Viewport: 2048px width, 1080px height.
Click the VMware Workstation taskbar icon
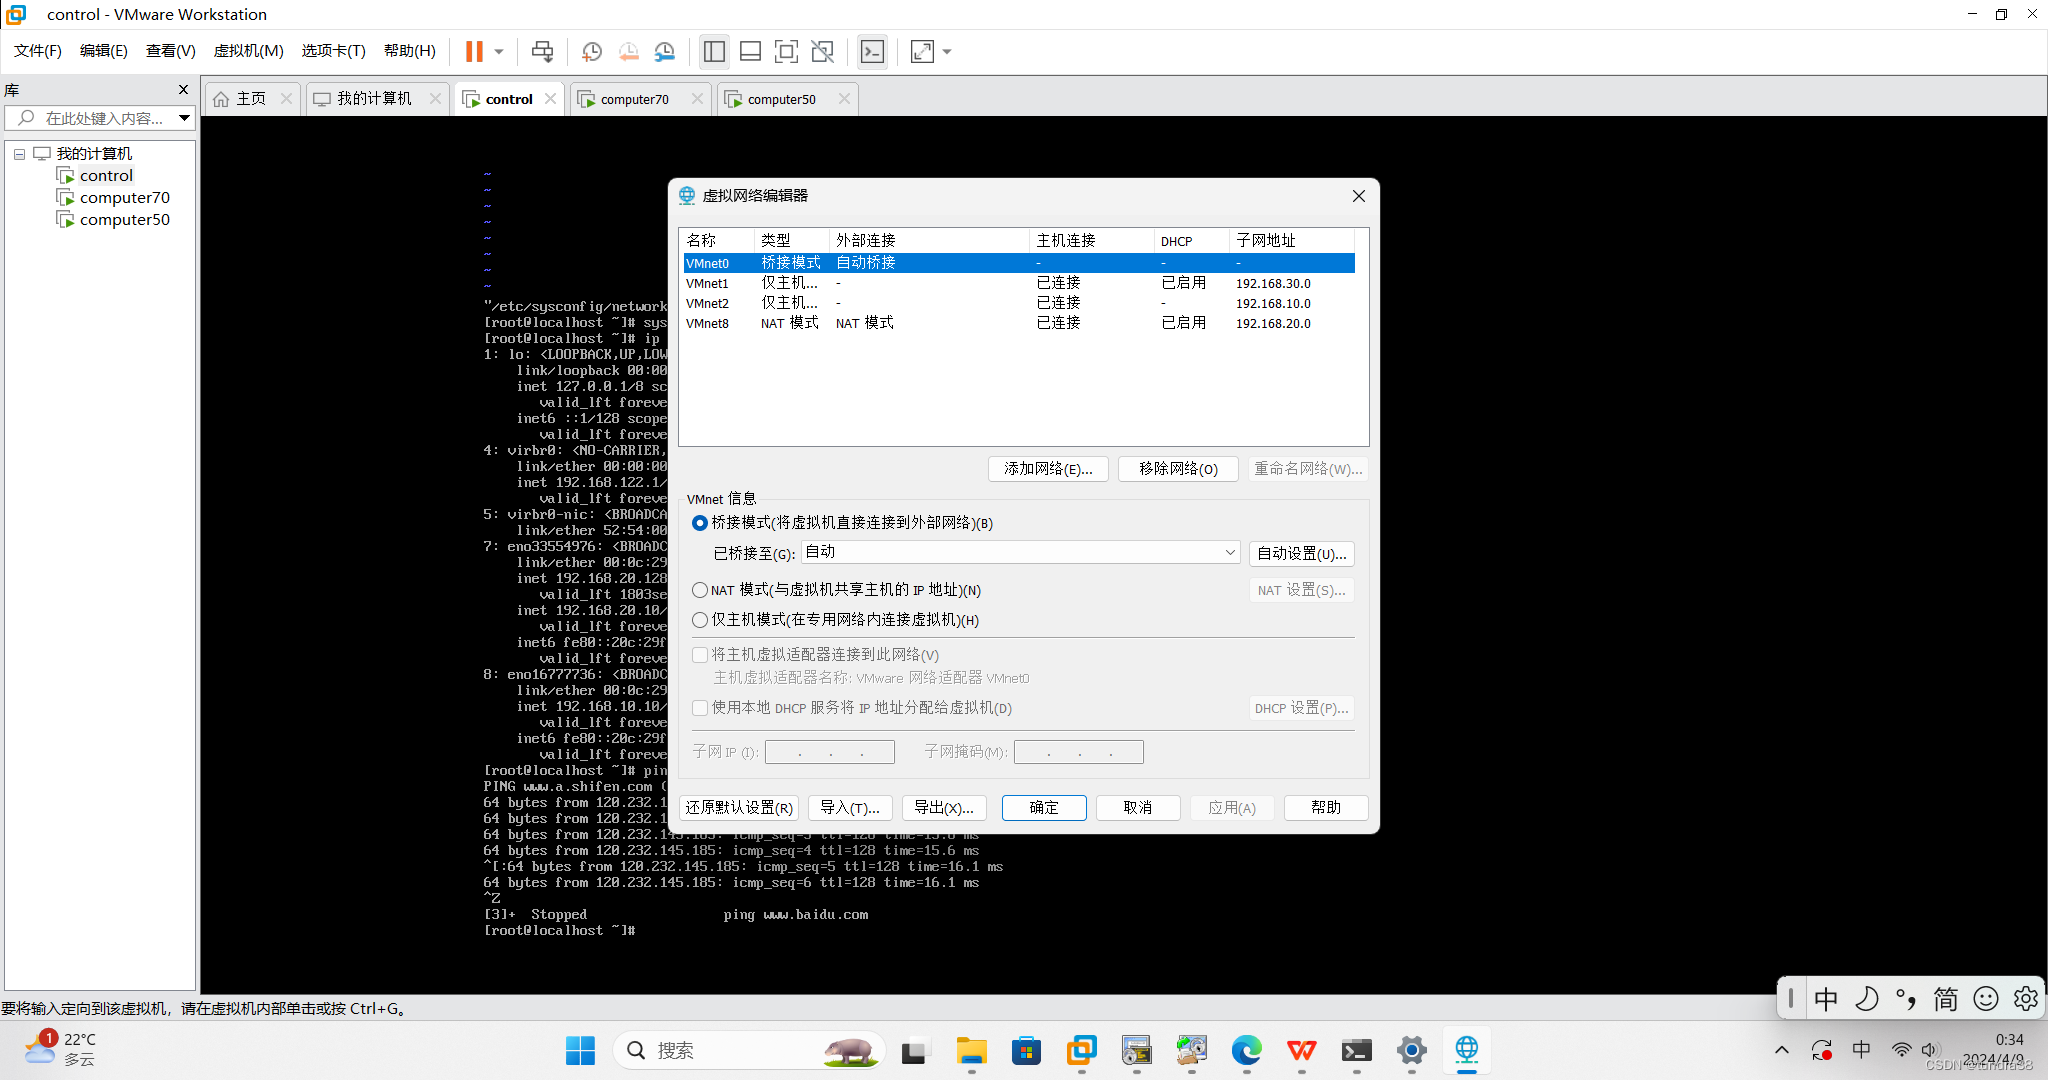pyautogui.click(x=1081, y=1050)
